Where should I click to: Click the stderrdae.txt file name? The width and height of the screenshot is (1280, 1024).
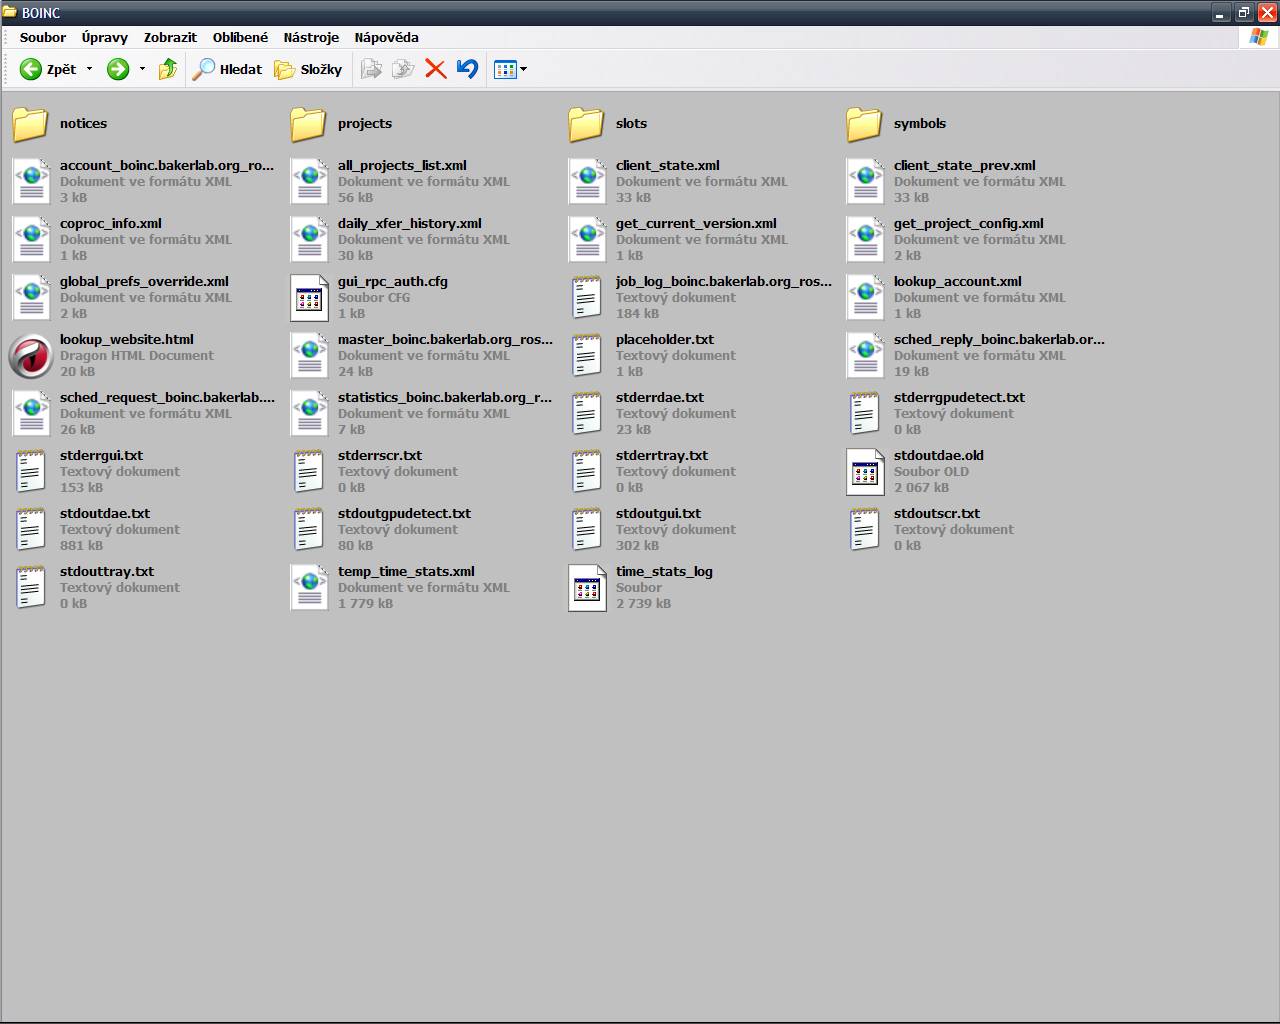(x=660, y=398)
